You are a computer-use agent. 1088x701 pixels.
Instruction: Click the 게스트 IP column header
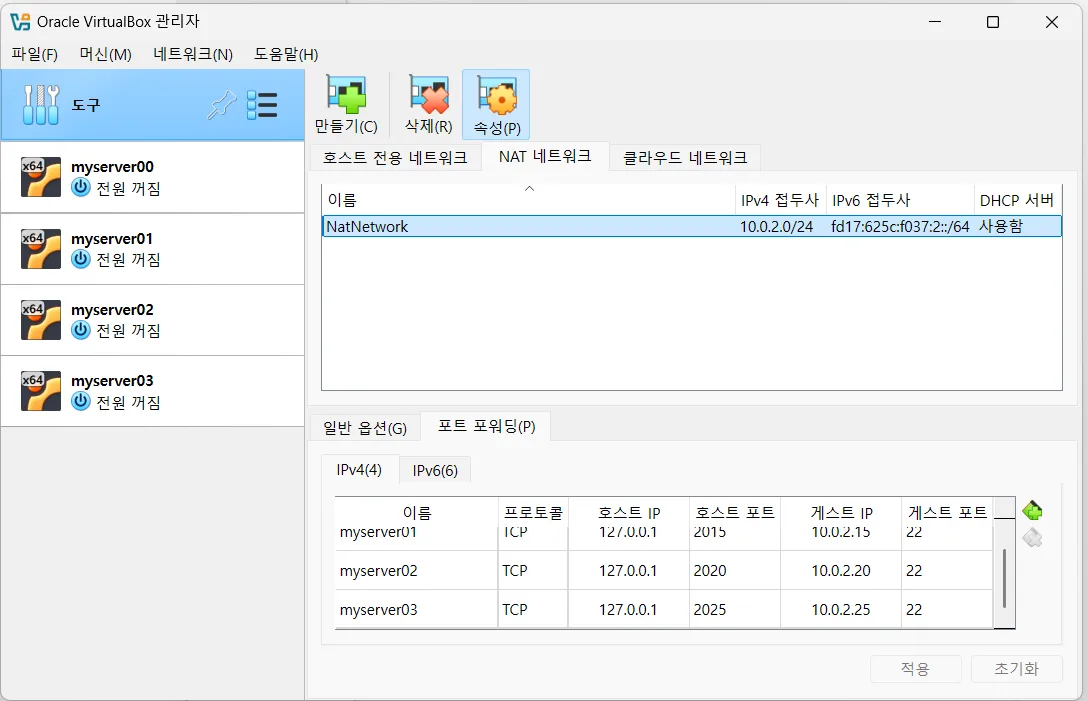pos(841,512)
